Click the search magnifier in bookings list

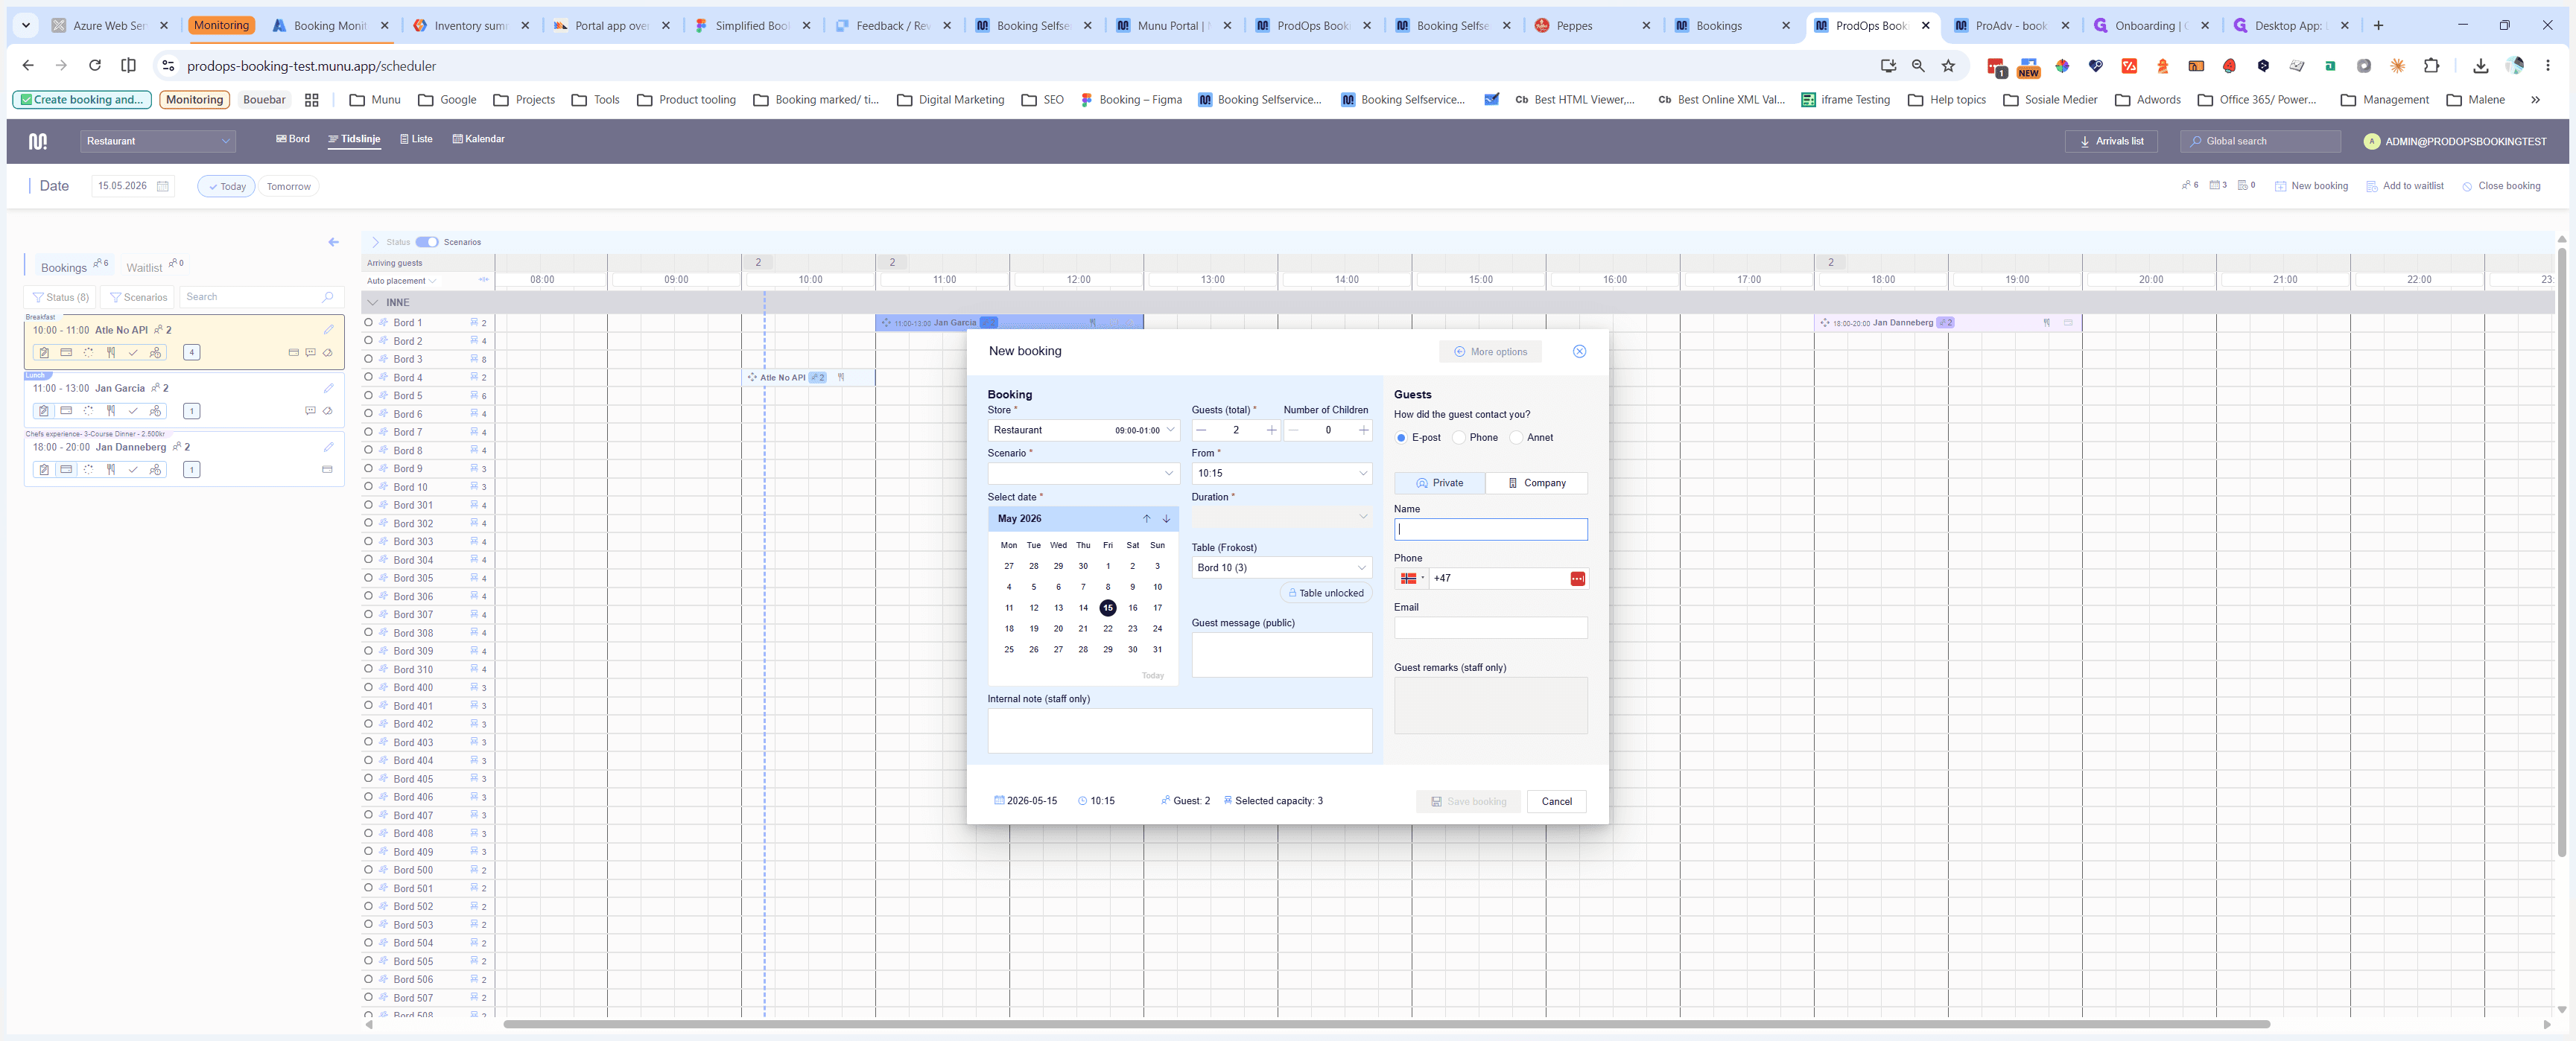click(x=327, y=297)
